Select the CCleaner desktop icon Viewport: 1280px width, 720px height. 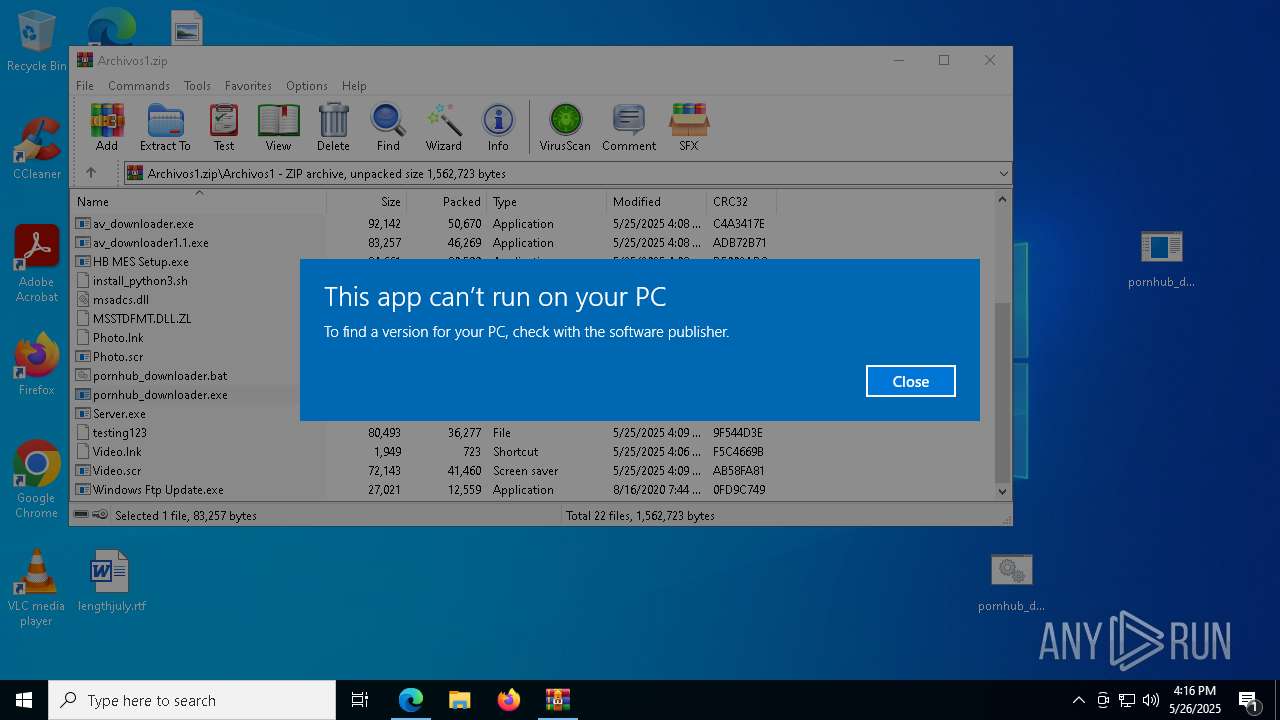37,149
